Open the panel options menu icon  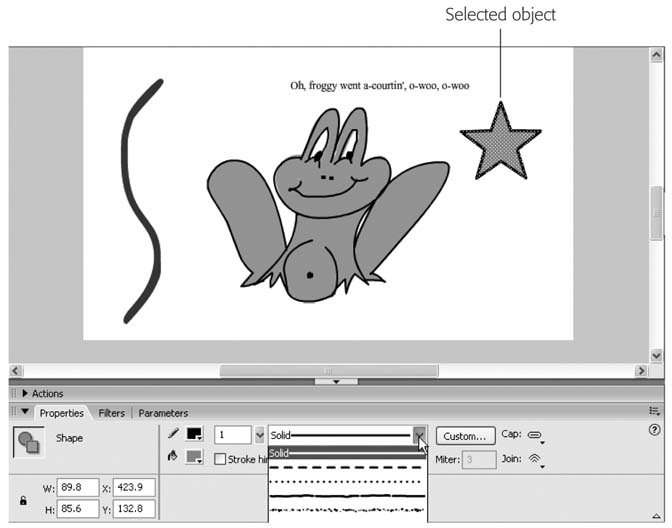[x=654, y=411]
